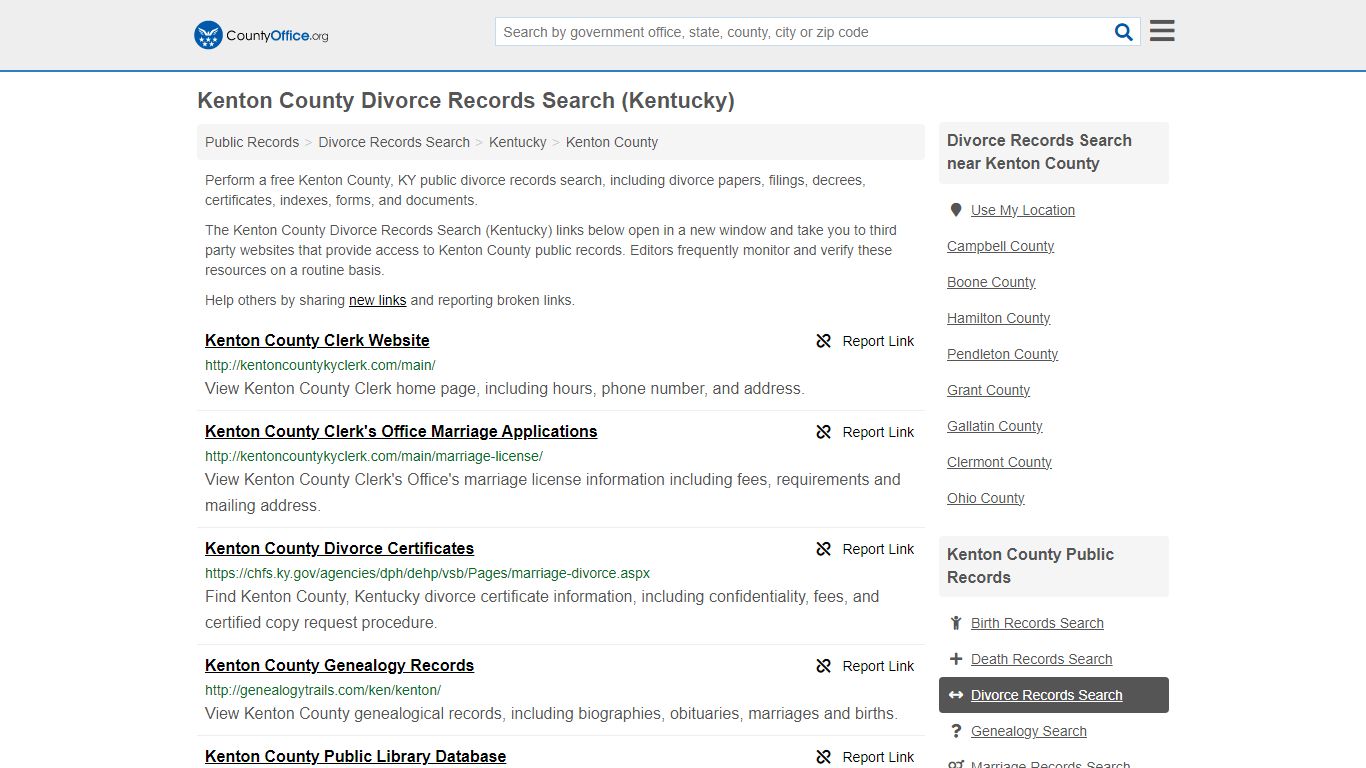This screenshot has width=1366, height=768.
Task: Select Use My Location link
Action: [1023, 210]
